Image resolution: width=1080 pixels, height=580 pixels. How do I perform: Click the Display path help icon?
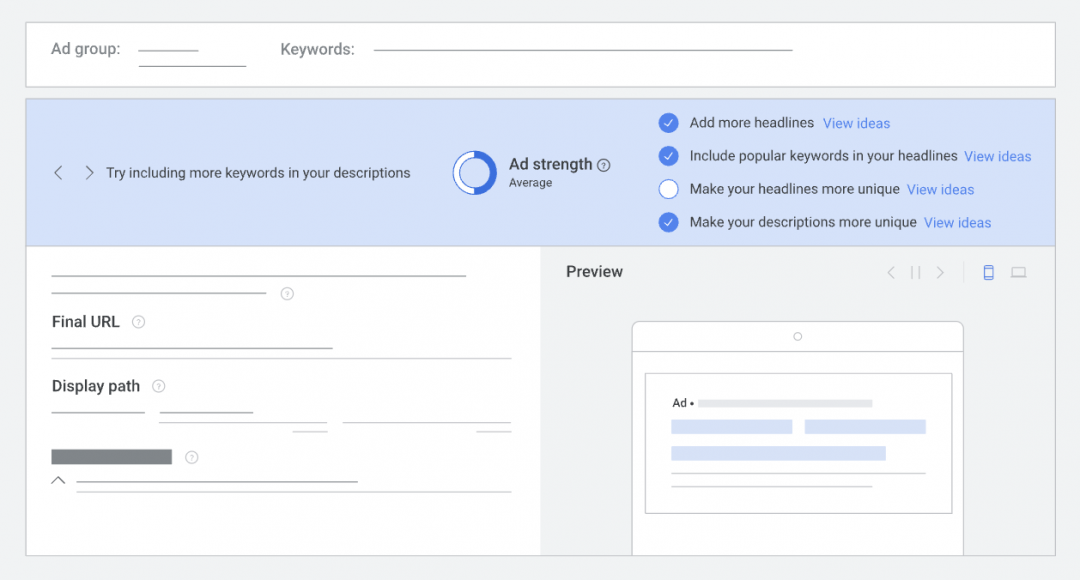point(158,386)
